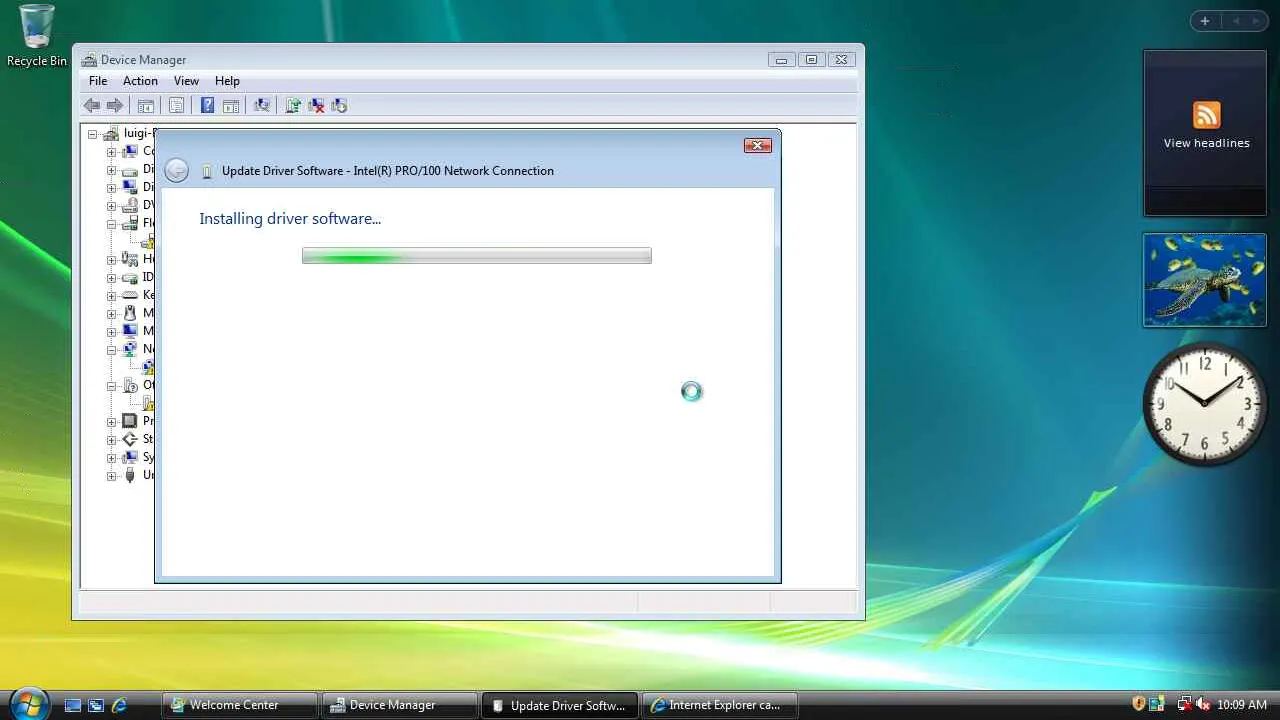Click the sidebar next gadgets arrow
1280x720 pixels.
click(1256, 21)
